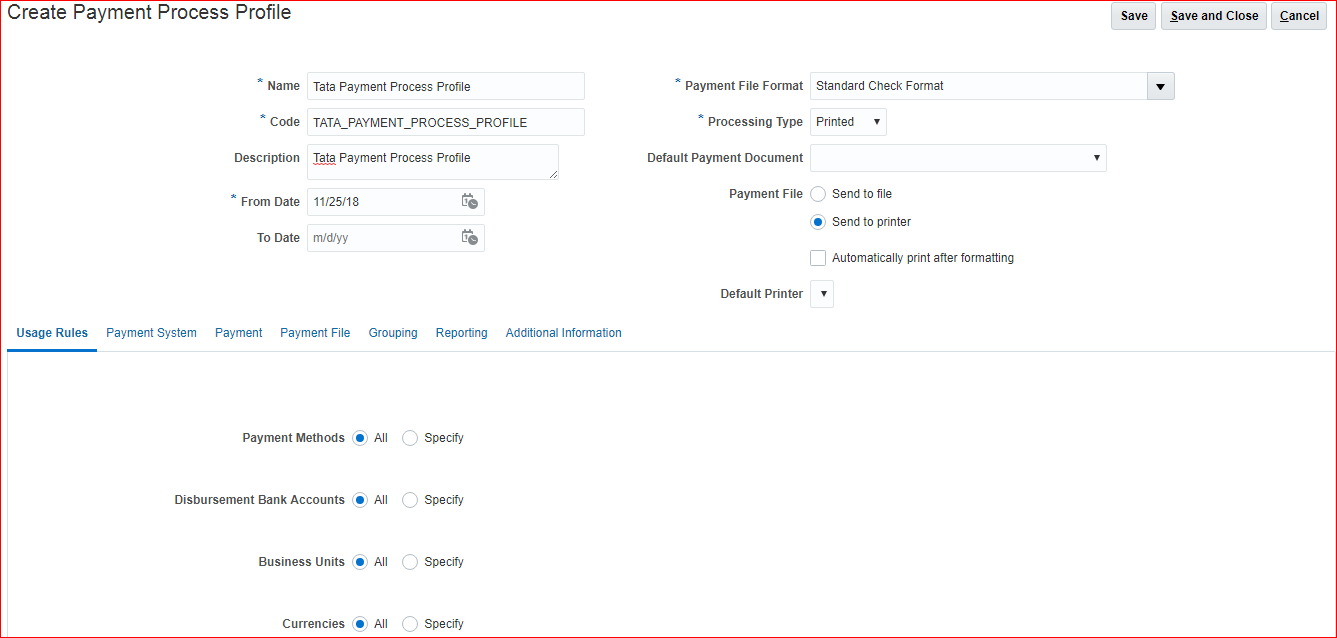Image resolution: width=1337 pixels, height=638 pixels.
Task: Switch to the Payment System tab
Action: point(151,333)
